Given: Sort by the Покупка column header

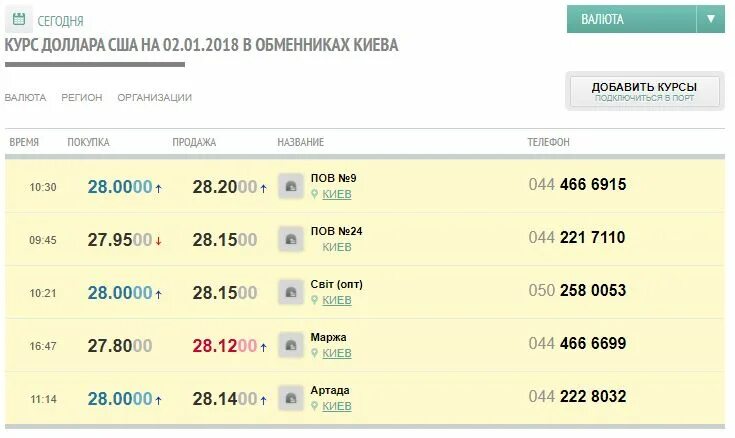Looking at the screenshot, I should tap(88, 143).
